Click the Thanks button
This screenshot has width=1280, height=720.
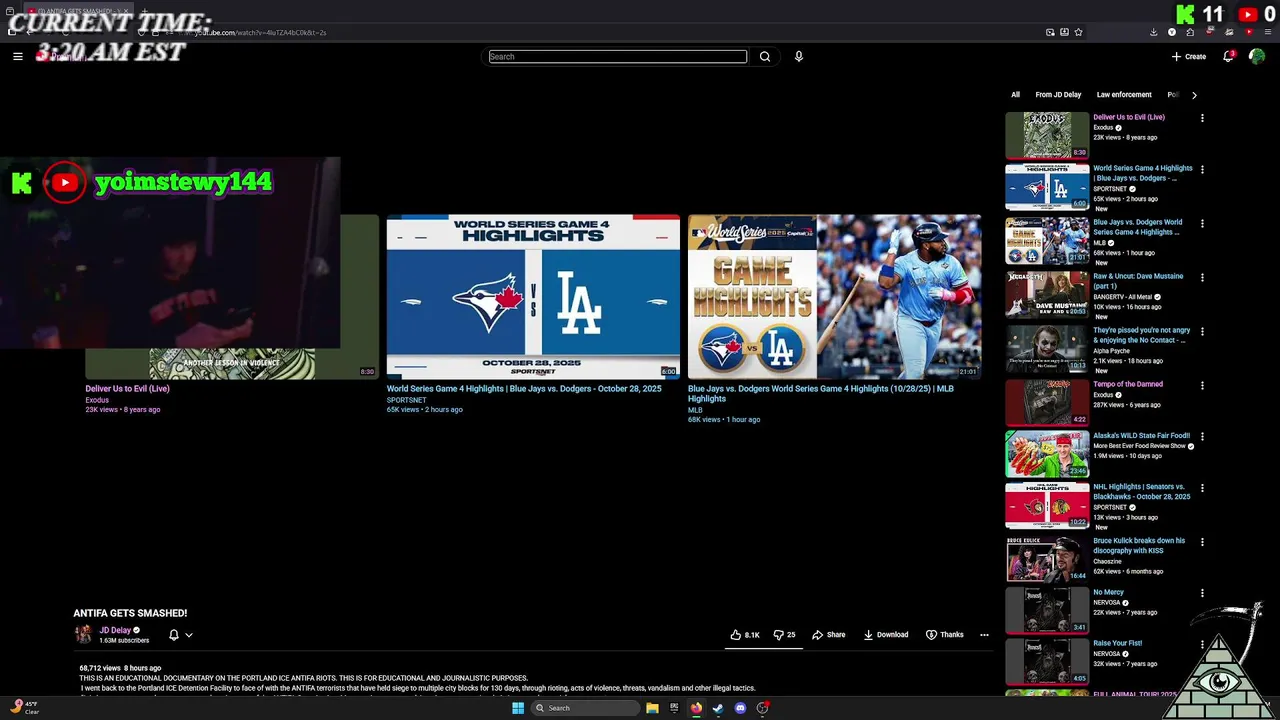[945, 635]
